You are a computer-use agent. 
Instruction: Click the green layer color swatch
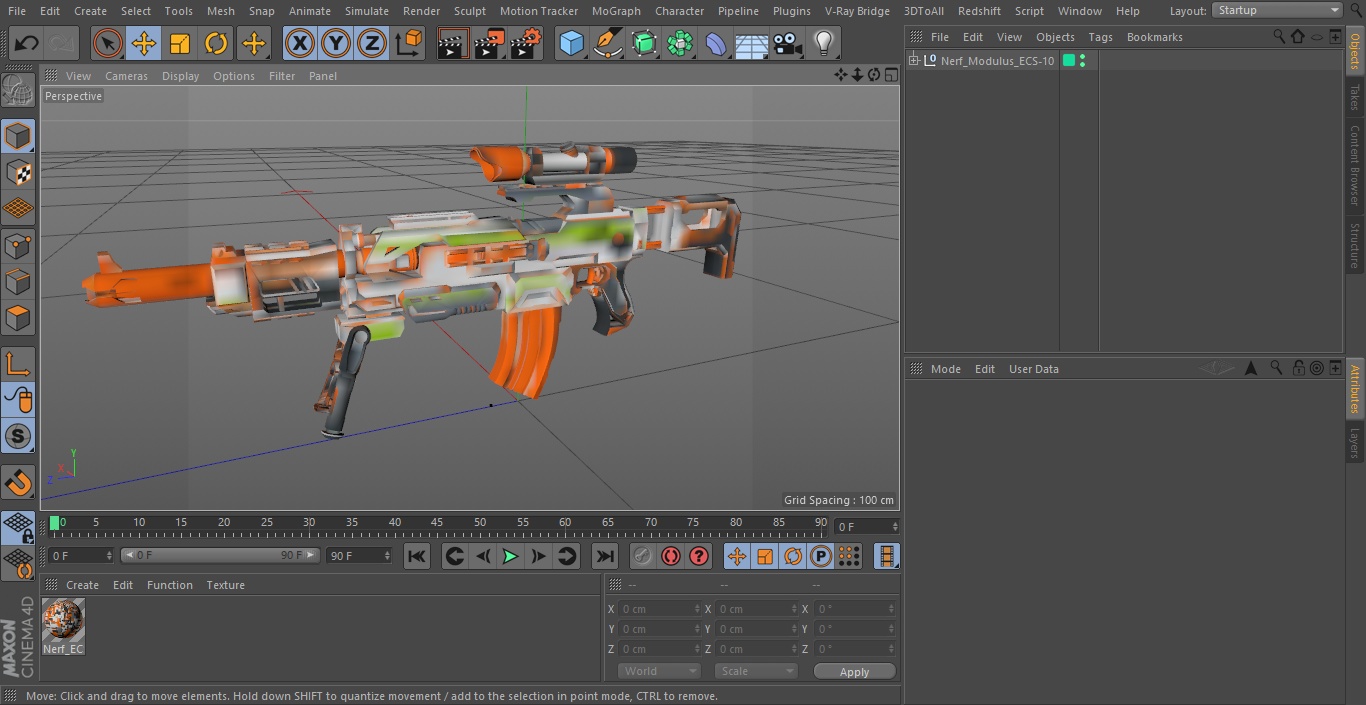coord(1069,61)
